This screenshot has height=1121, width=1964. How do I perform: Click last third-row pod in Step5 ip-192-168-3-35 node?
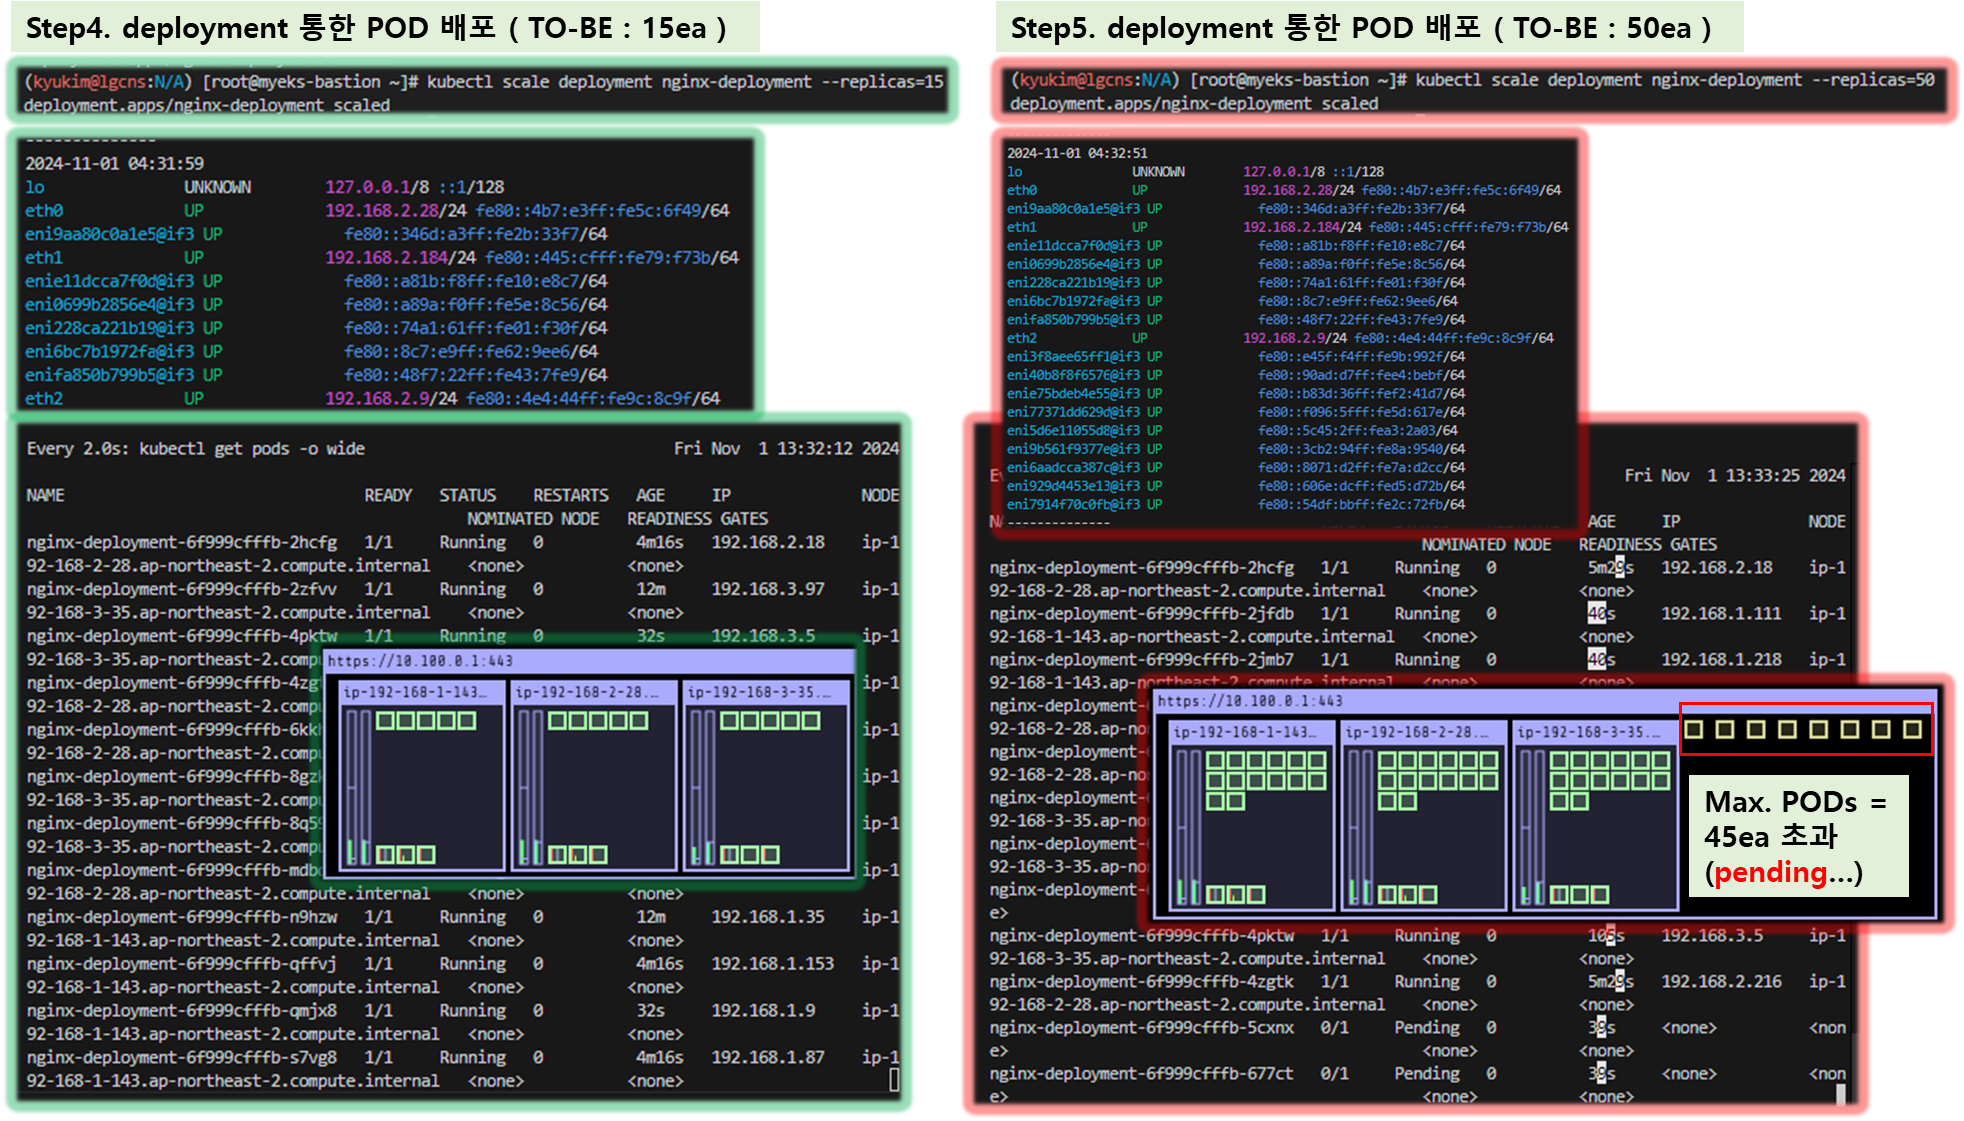pos(1578,800)
